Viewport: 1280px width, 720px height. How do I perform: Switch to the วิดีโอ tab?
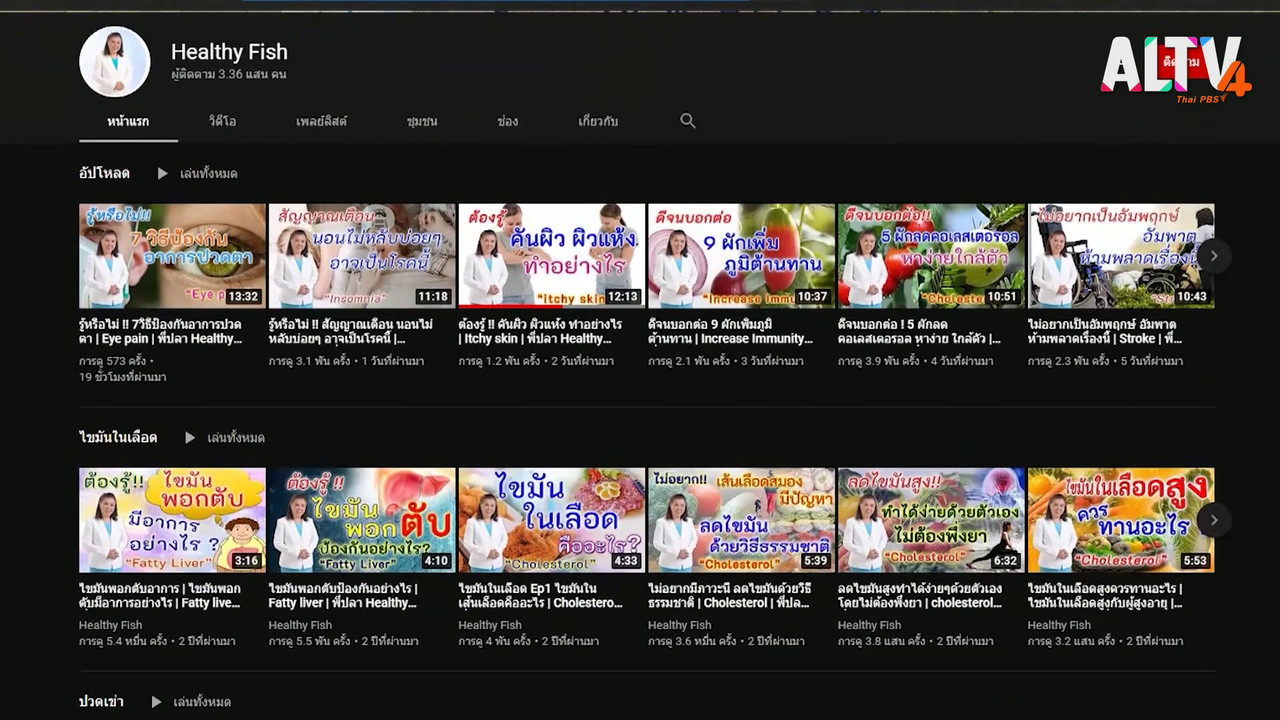pos(222,121)
